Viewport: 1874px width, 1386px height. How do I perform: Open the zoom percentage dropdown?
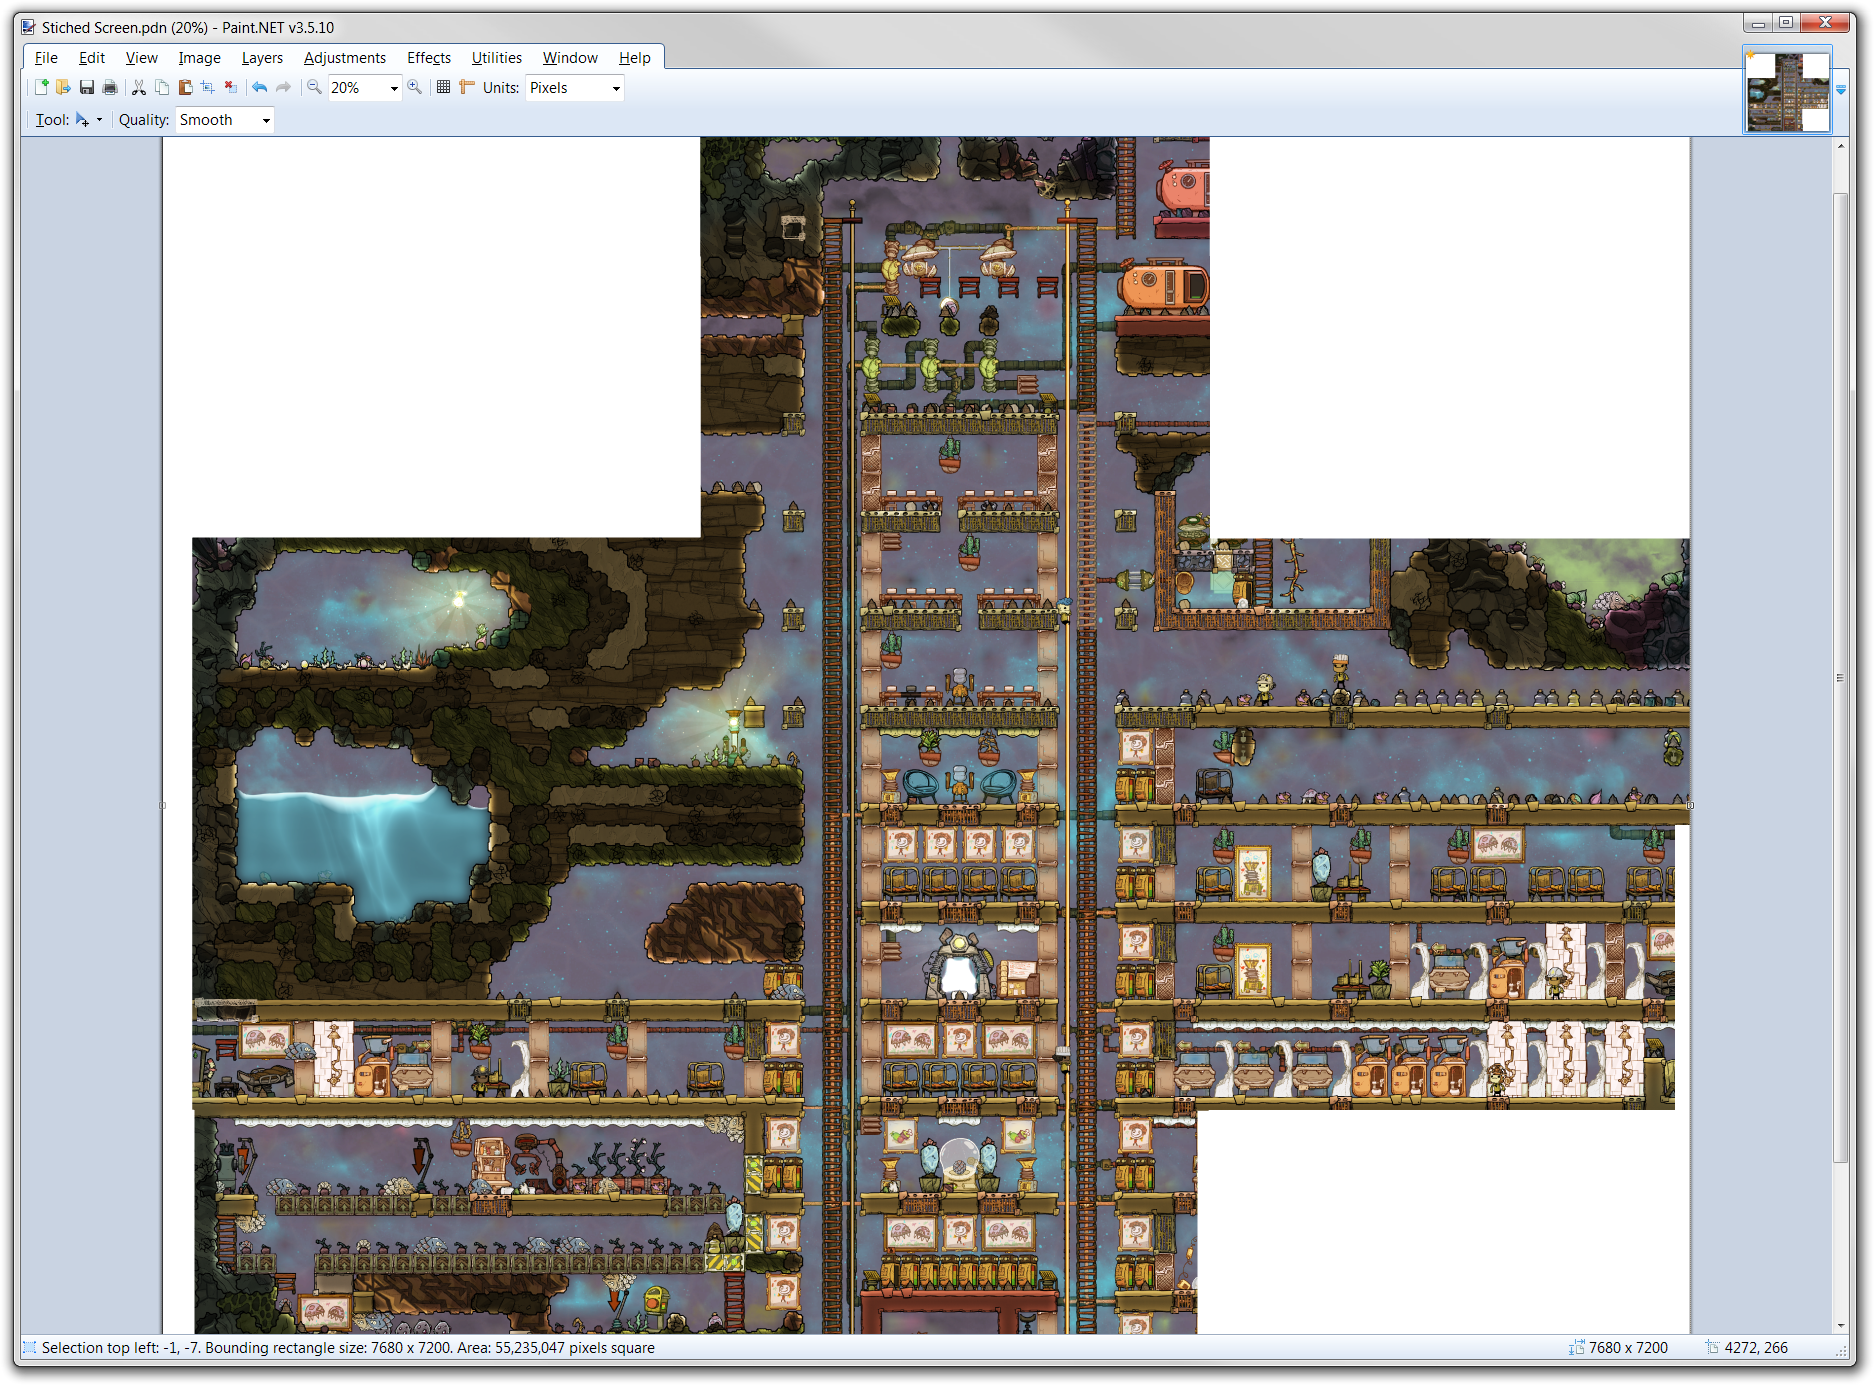coord(393,89)
